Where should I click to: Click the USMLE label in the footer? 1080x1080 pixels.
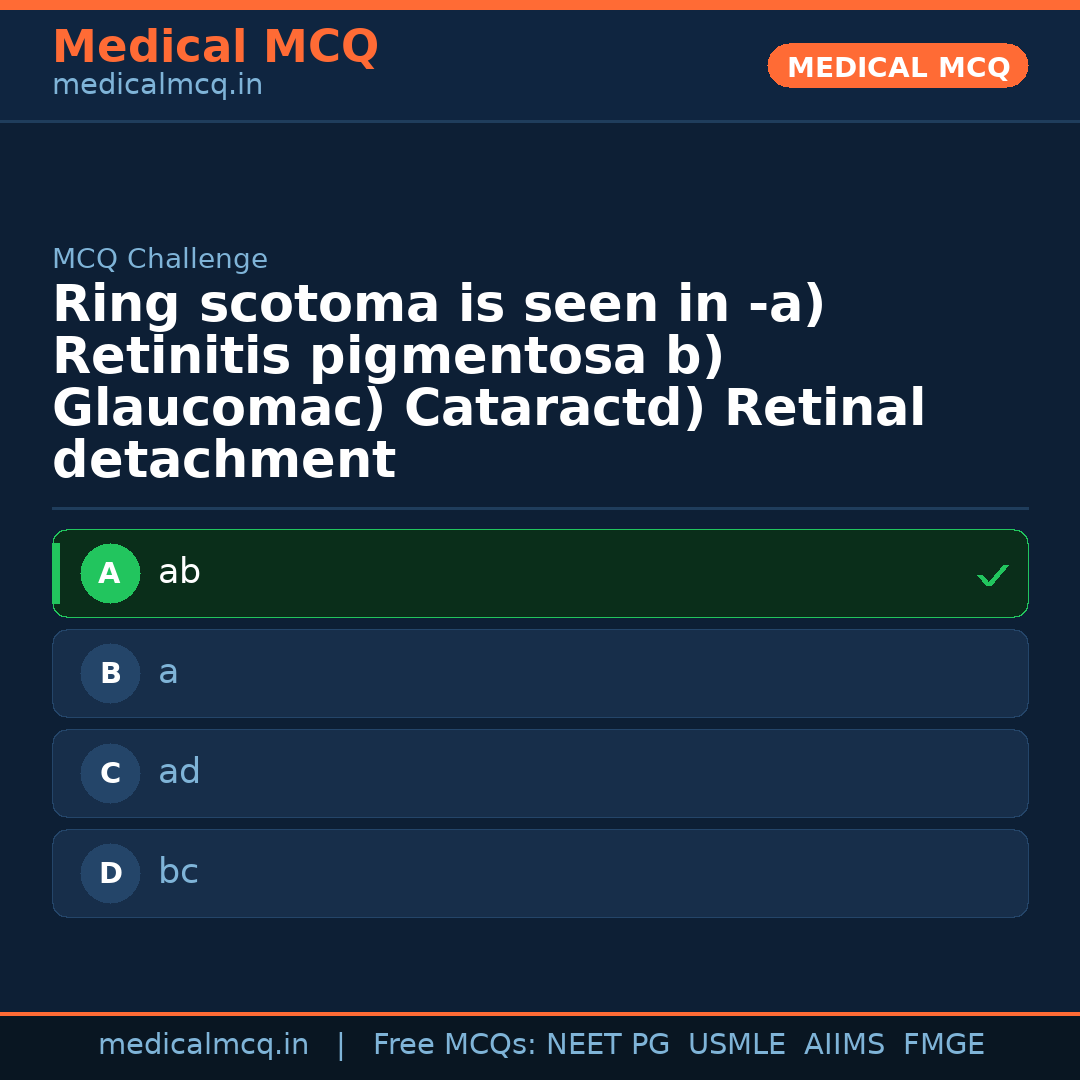[737, 1043]
